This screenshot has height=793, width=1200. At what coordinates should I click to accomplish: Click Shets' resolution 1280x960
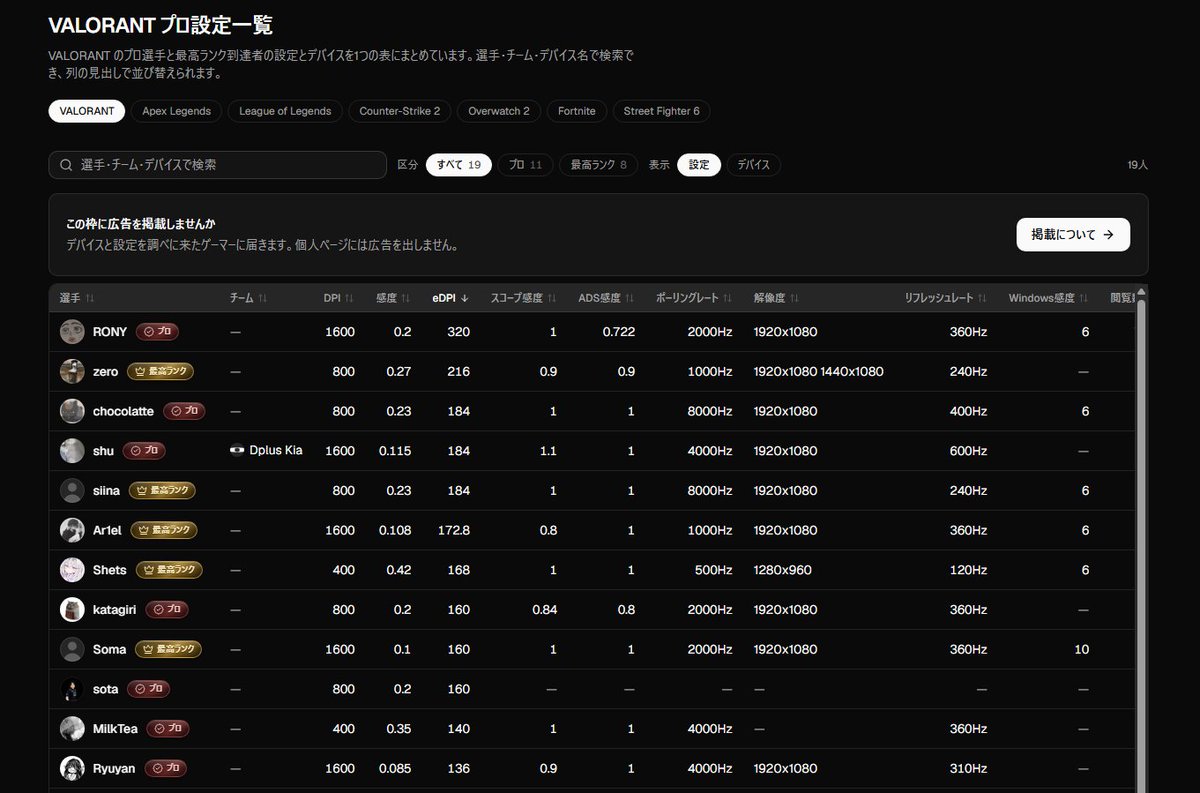coord(783,570)
